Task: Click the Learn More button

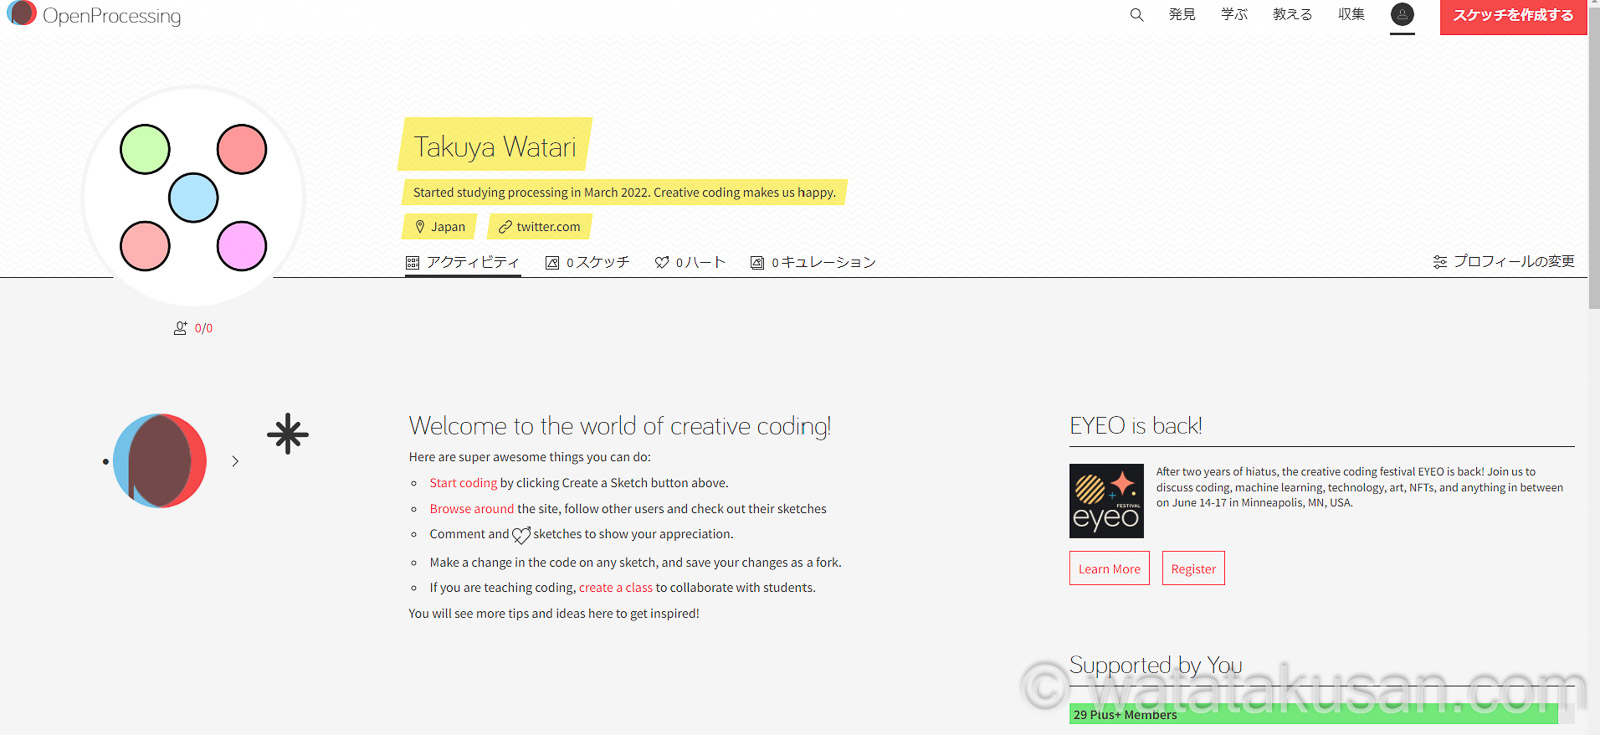Action: (1109, 569)
